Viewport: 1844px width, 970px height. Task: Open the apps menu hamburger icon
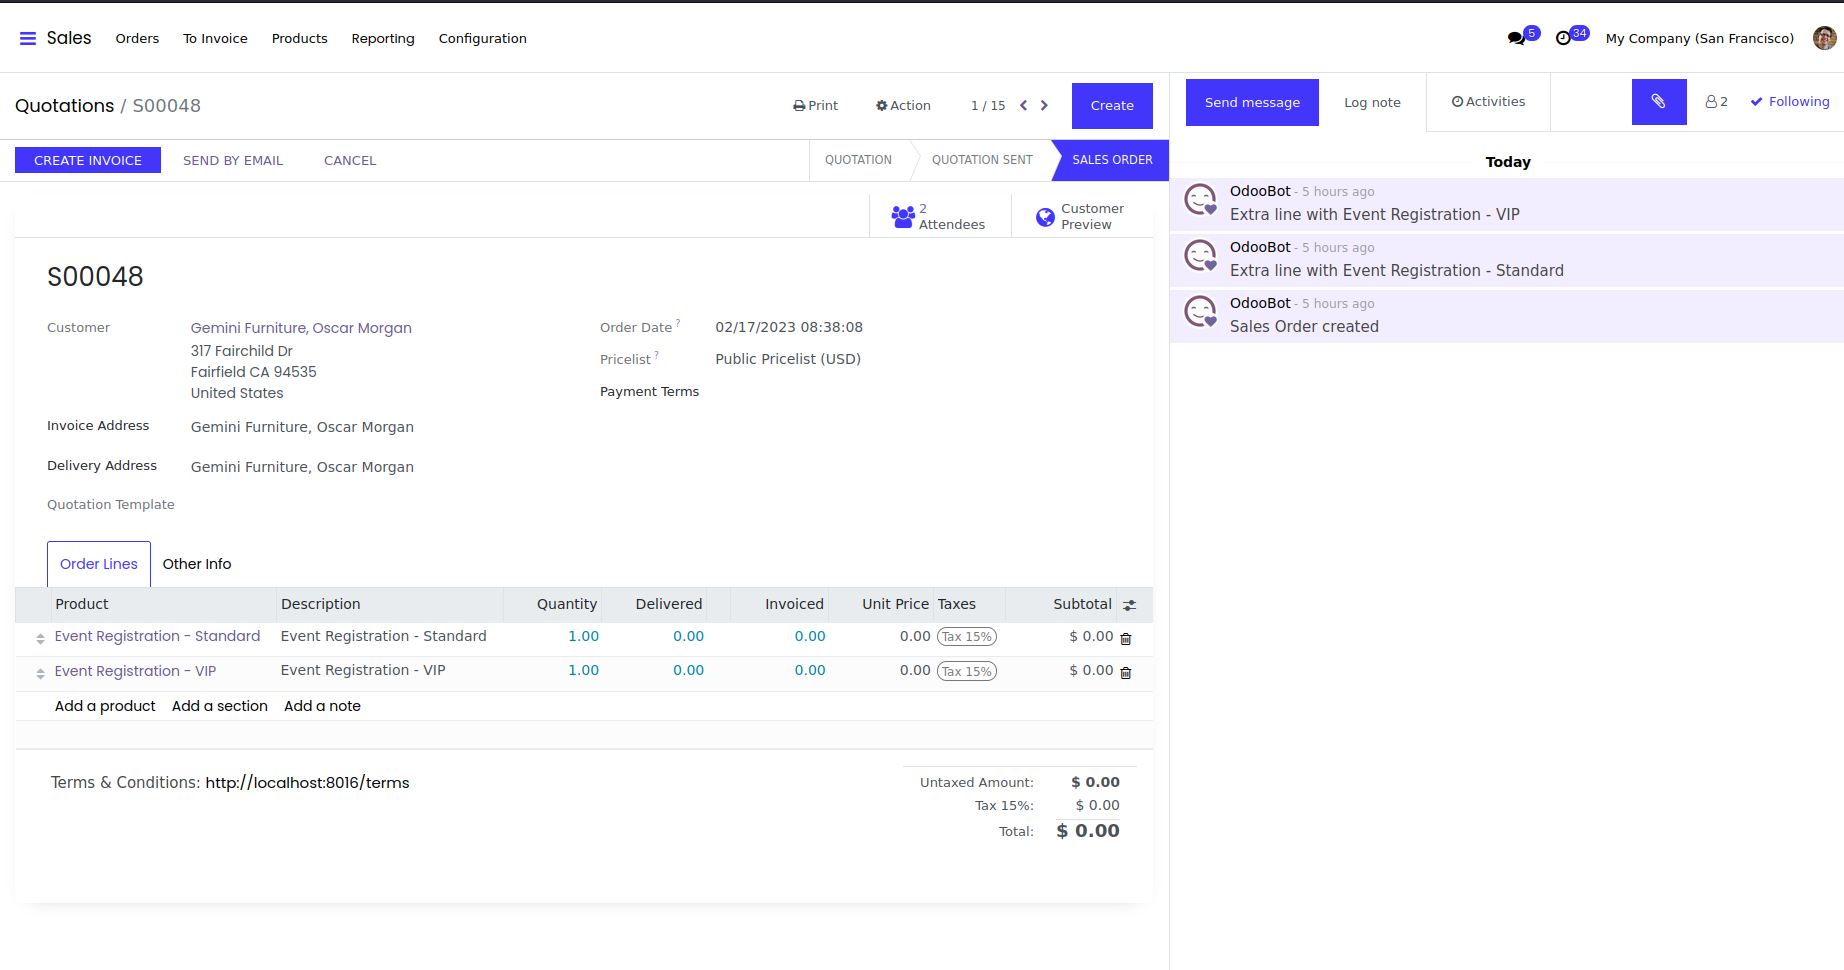coord(28,38)
